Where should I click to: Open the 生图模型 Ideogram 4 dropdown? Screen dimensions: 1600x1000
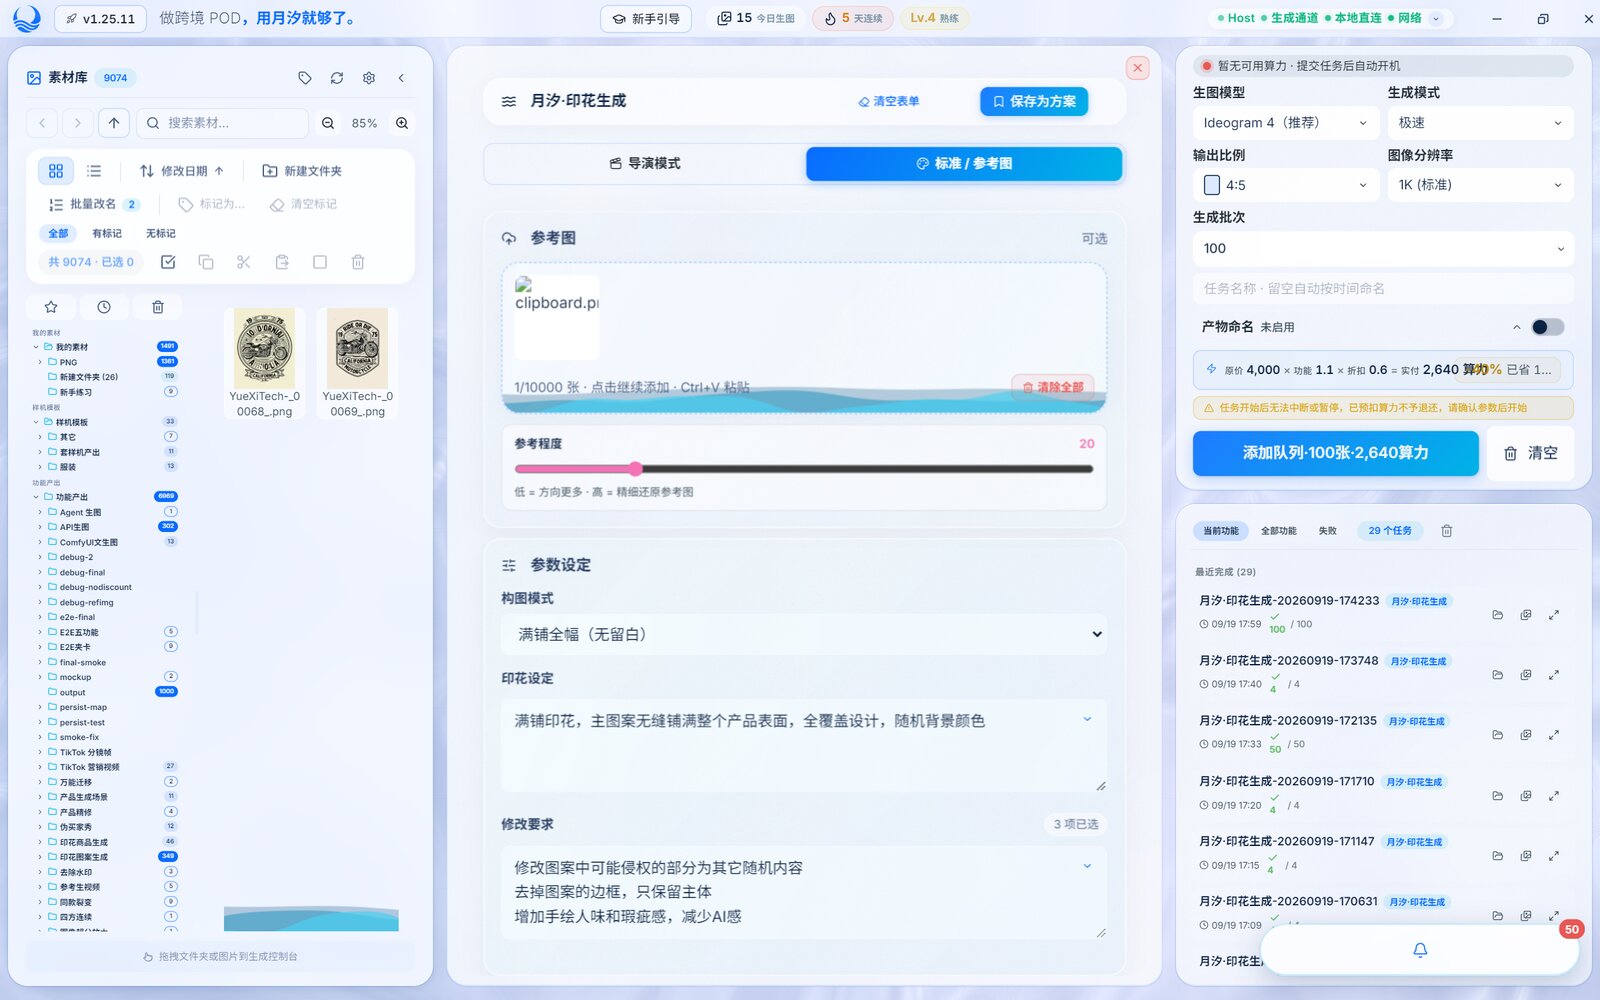pos(1286,123)
